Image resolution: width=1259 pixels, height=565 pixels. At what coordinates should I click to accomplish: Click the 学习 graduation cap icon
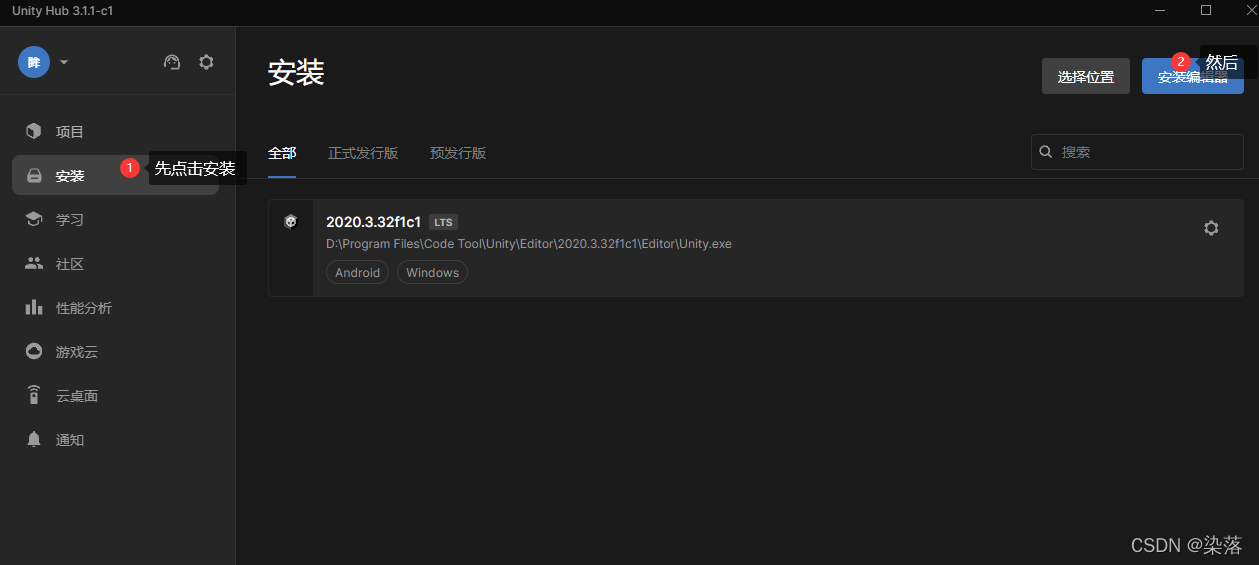click(x=34, y=219)
